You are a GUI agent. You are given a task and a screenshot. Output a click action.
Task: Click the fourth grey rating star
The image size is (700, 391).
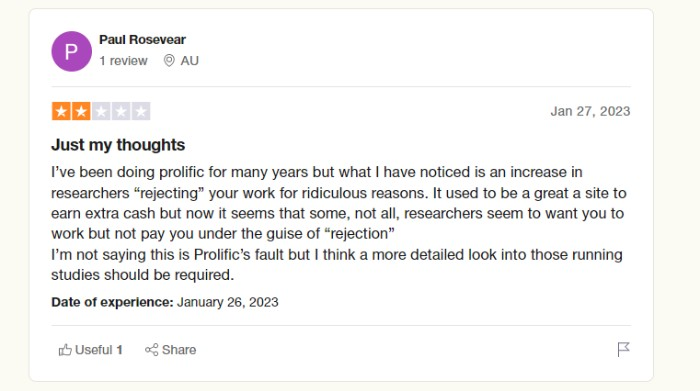pyautogui.click(x=121, y=111)
